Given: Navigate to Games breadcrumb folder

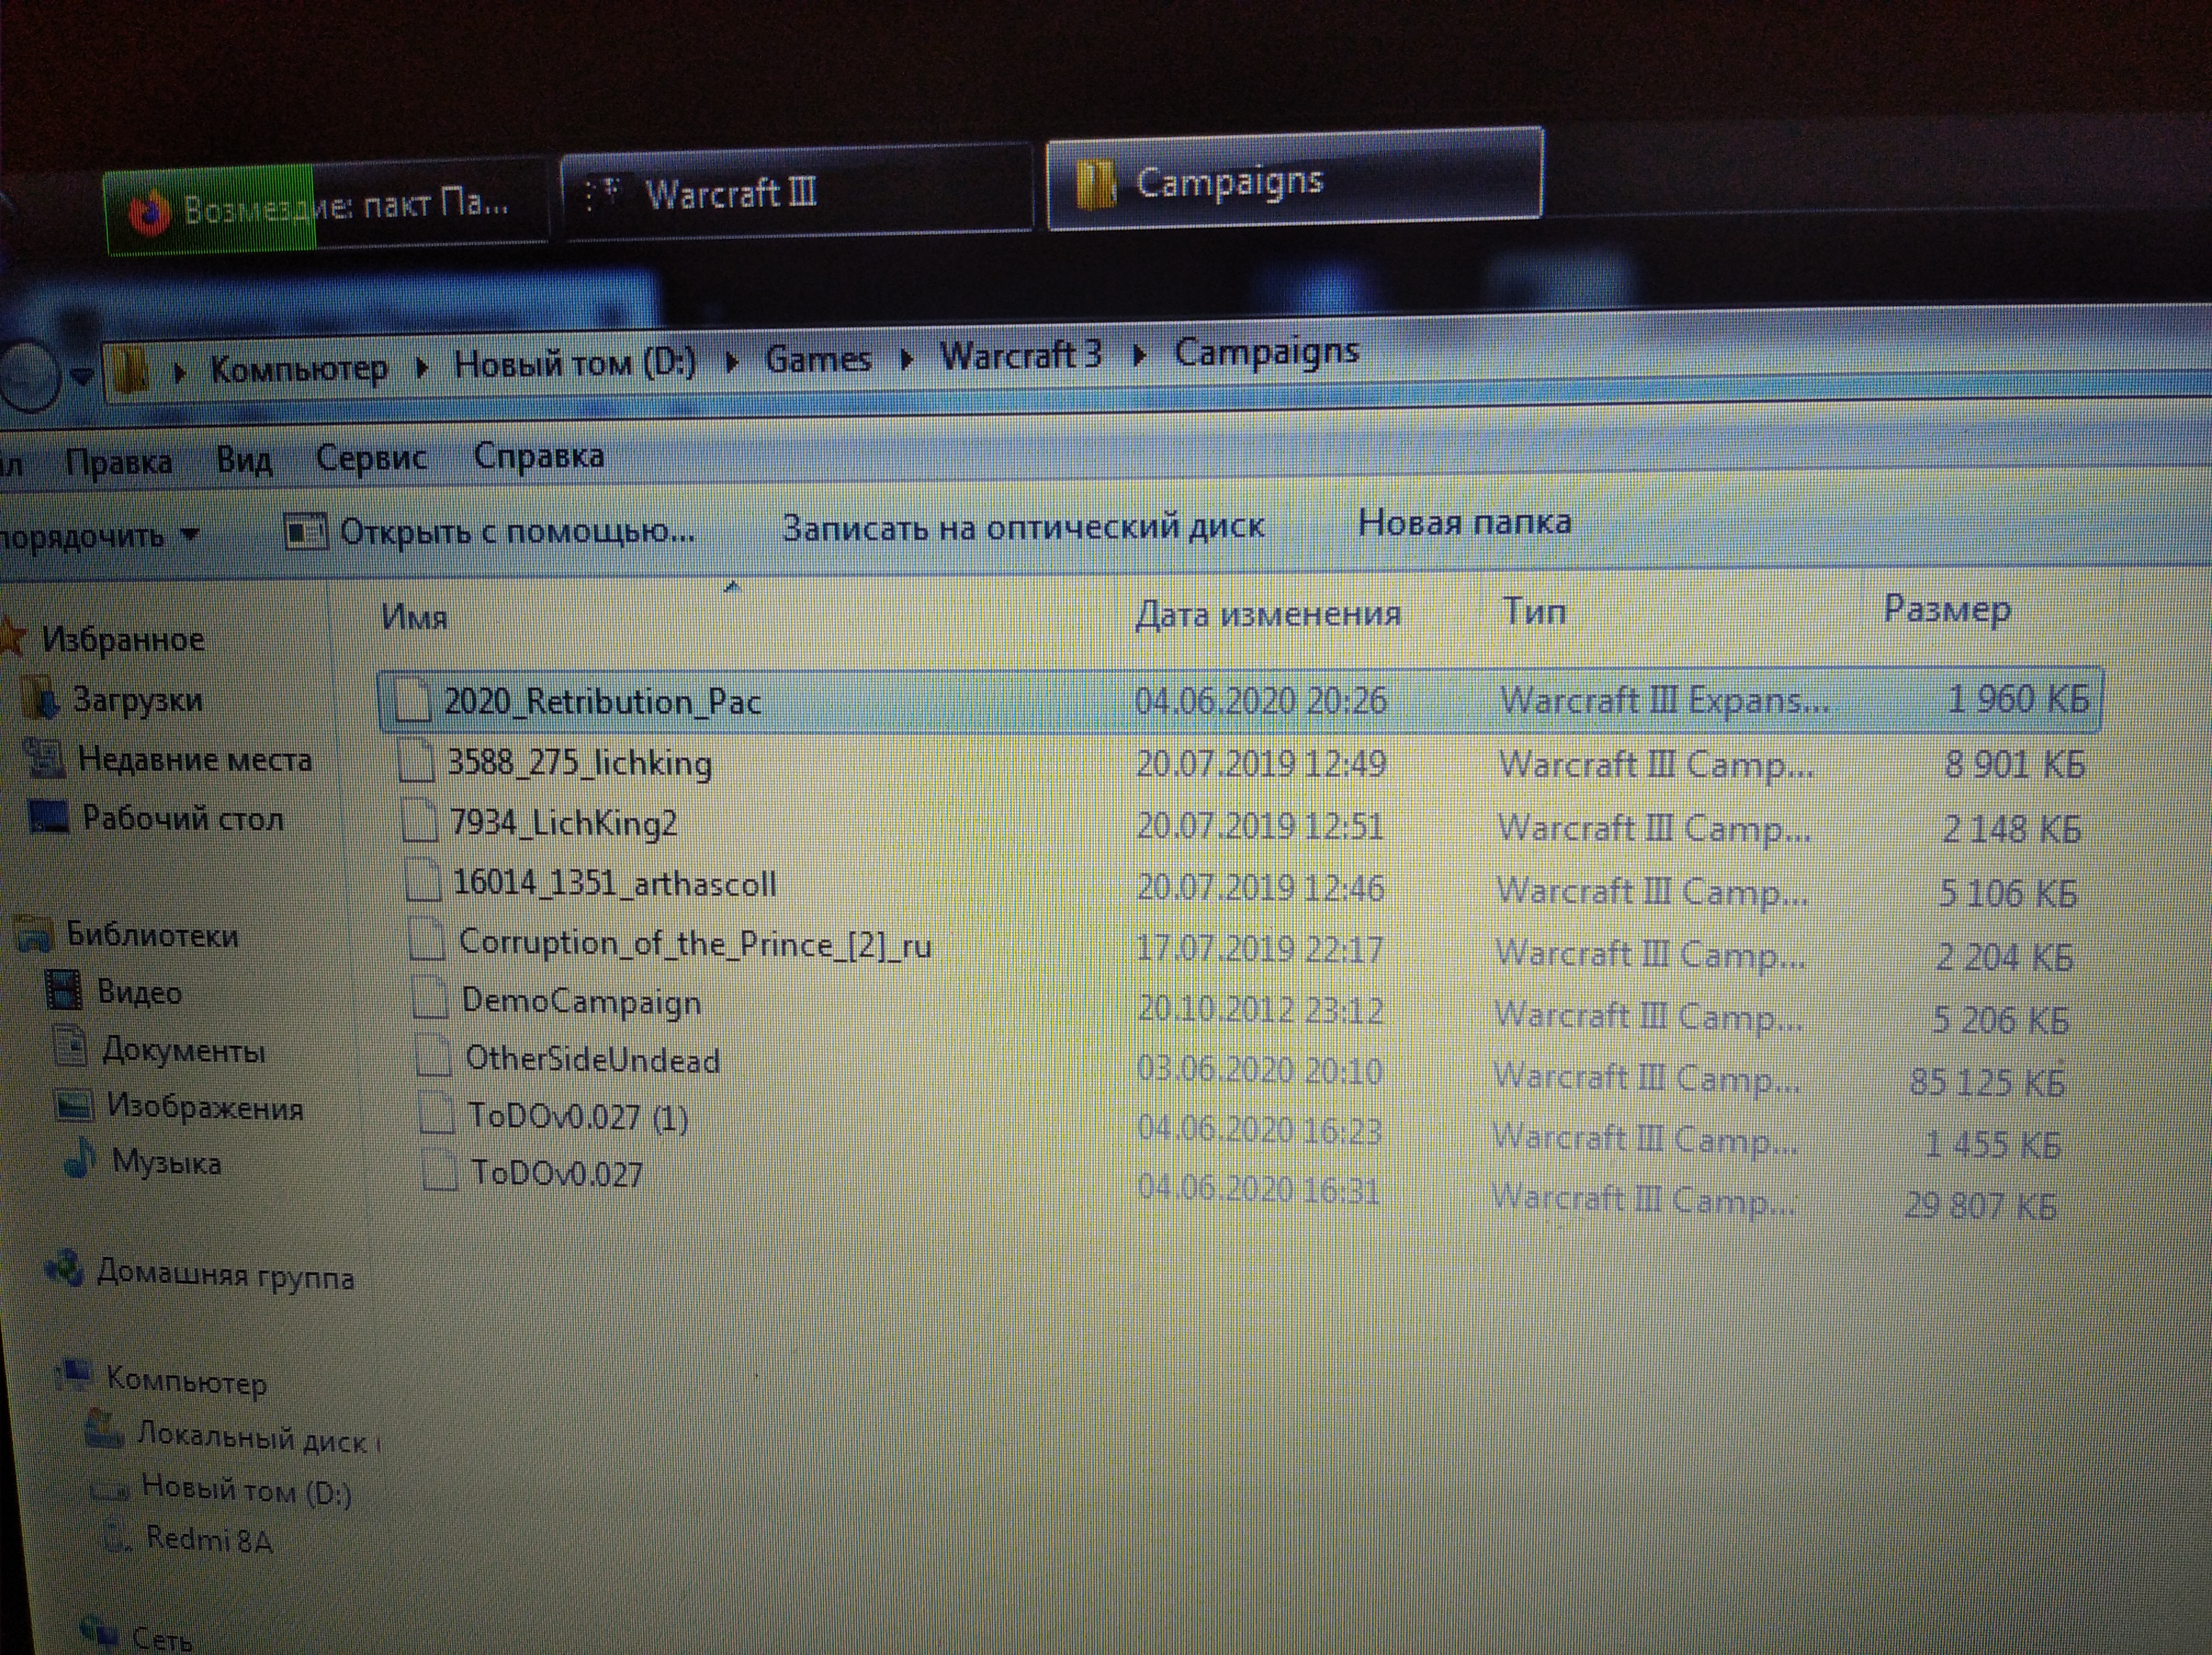Looking at the screenshot, I should coord(818,358).
